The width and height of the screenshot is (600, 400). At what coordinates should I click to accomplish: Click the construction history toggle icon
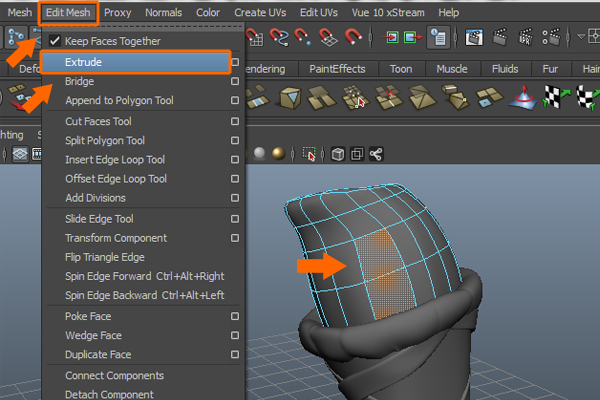[x=437, y=38]
